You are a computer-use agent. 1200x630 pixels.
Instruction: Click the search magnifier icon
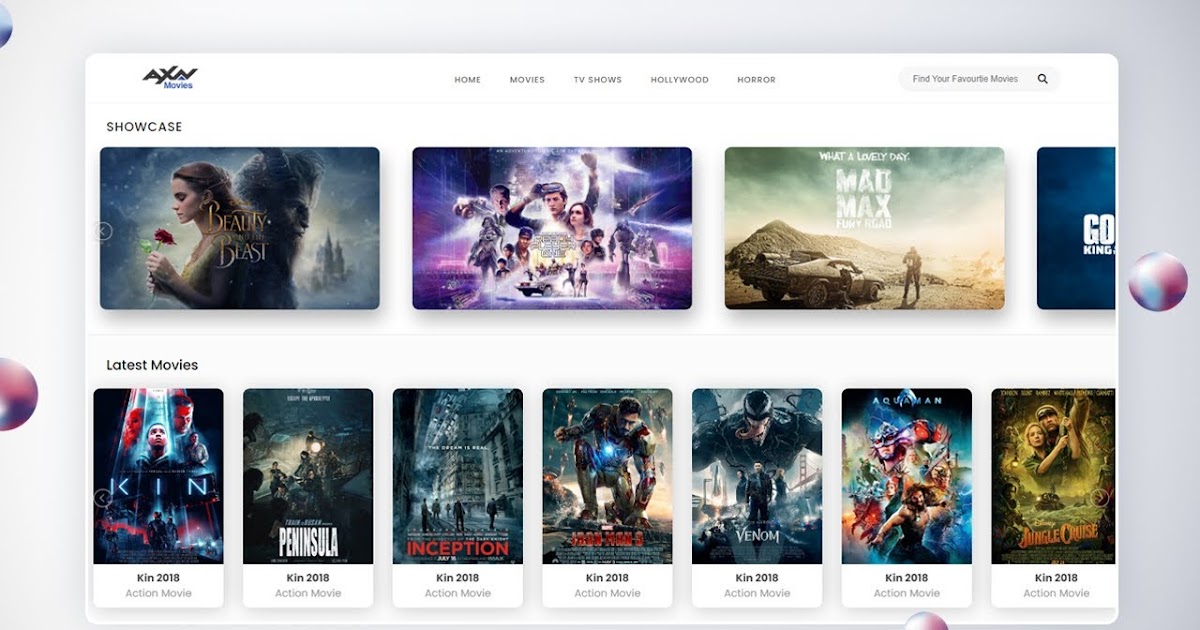pos(1041,78)
